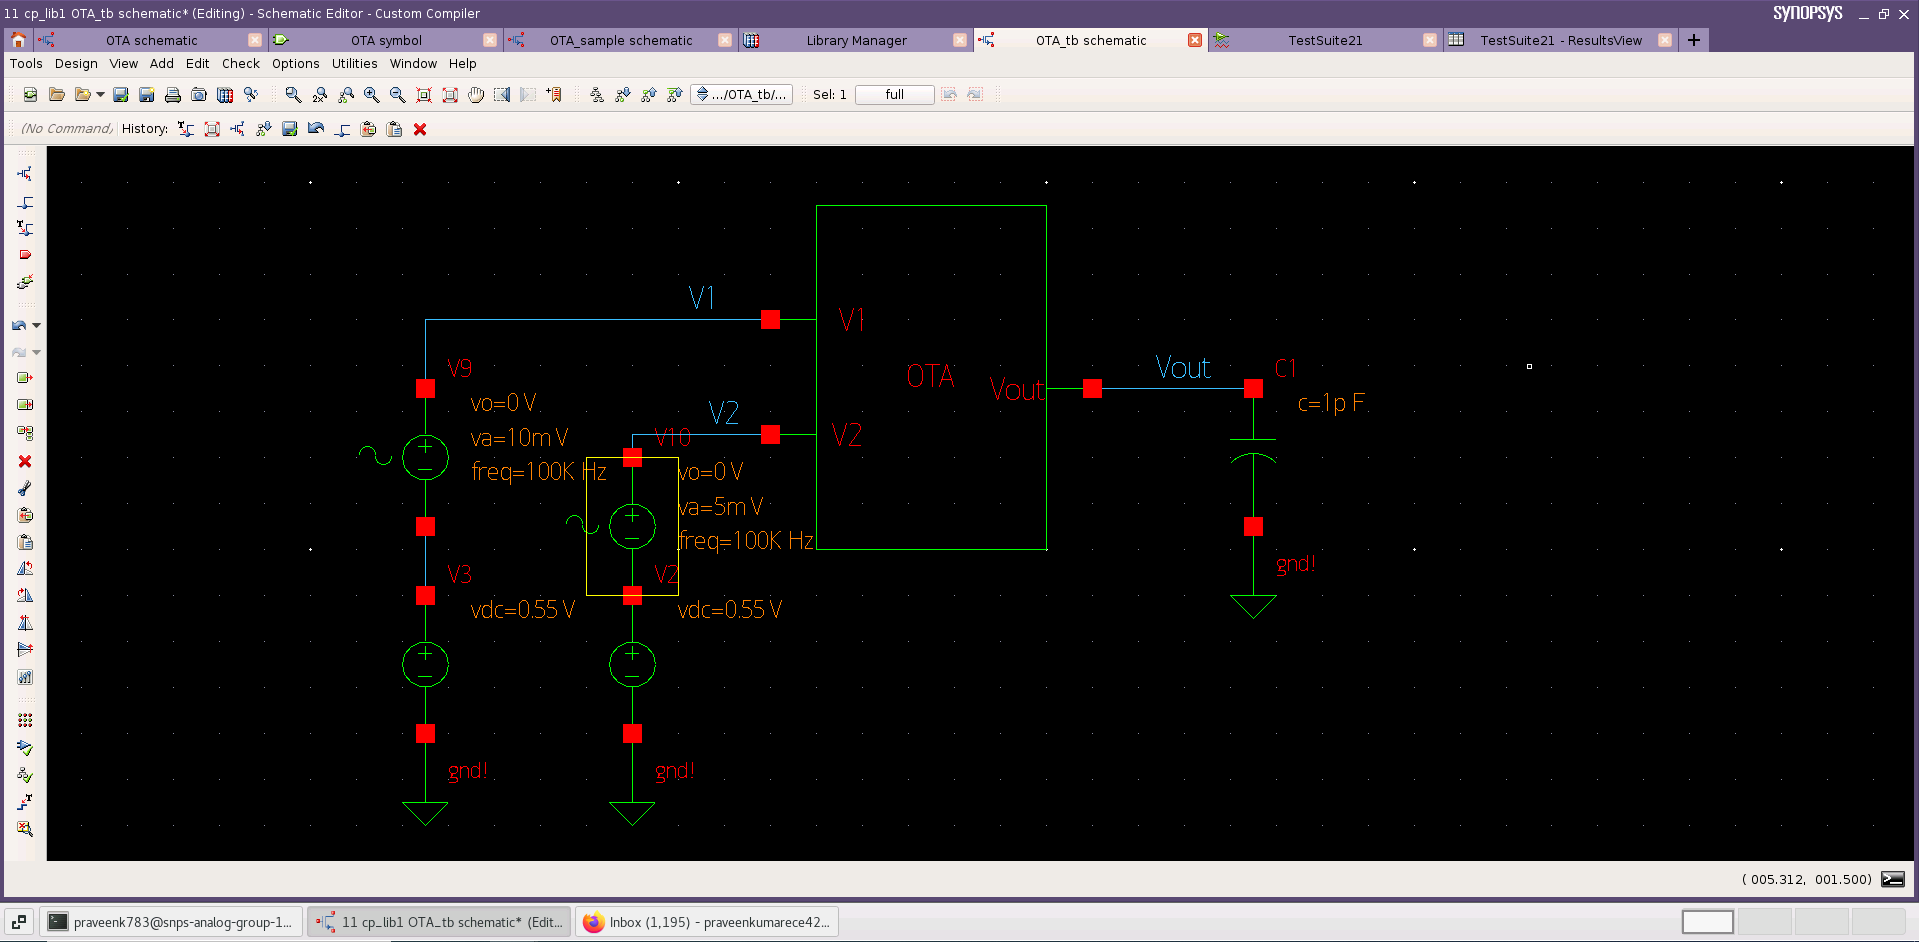Switch to the Library Manager tab
This screenshot has width=1919, height=942.
pyautogui.click(x=857, y=40)
